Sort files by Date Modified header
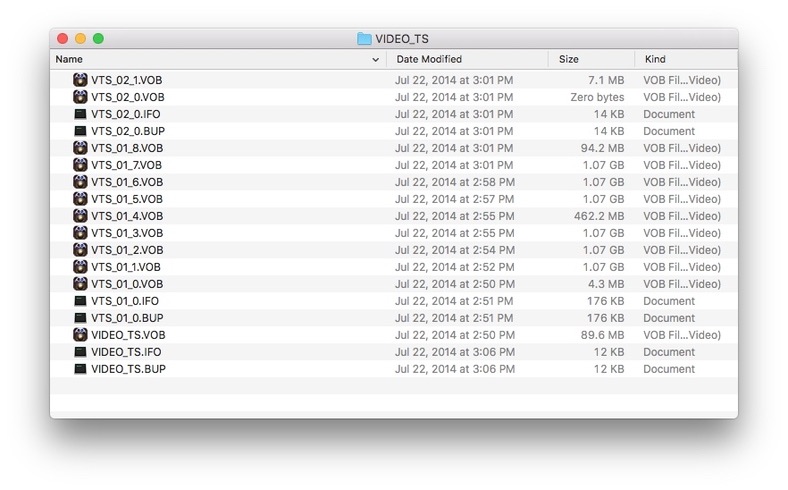This screenshot has height=490, width=788. [467, 59]
